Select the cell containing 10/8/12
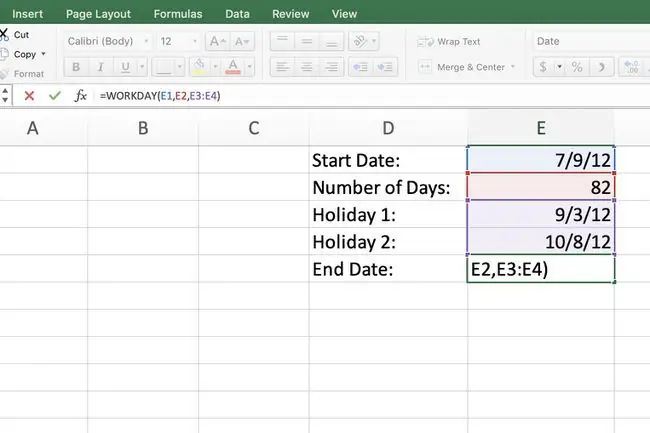 click(x=541, y=242)
